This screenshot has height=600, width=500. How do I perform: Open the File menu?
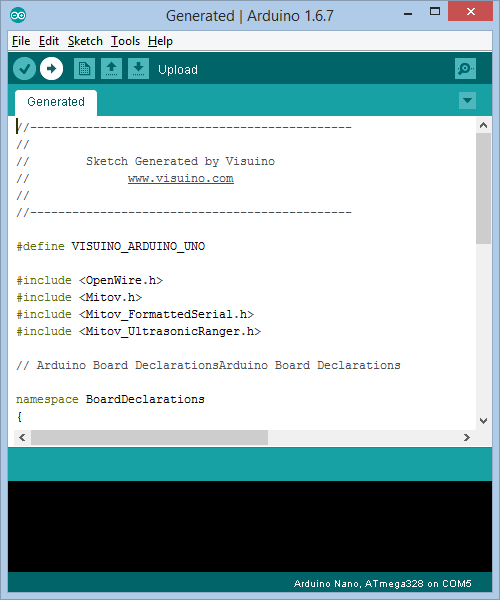(21, 41)
